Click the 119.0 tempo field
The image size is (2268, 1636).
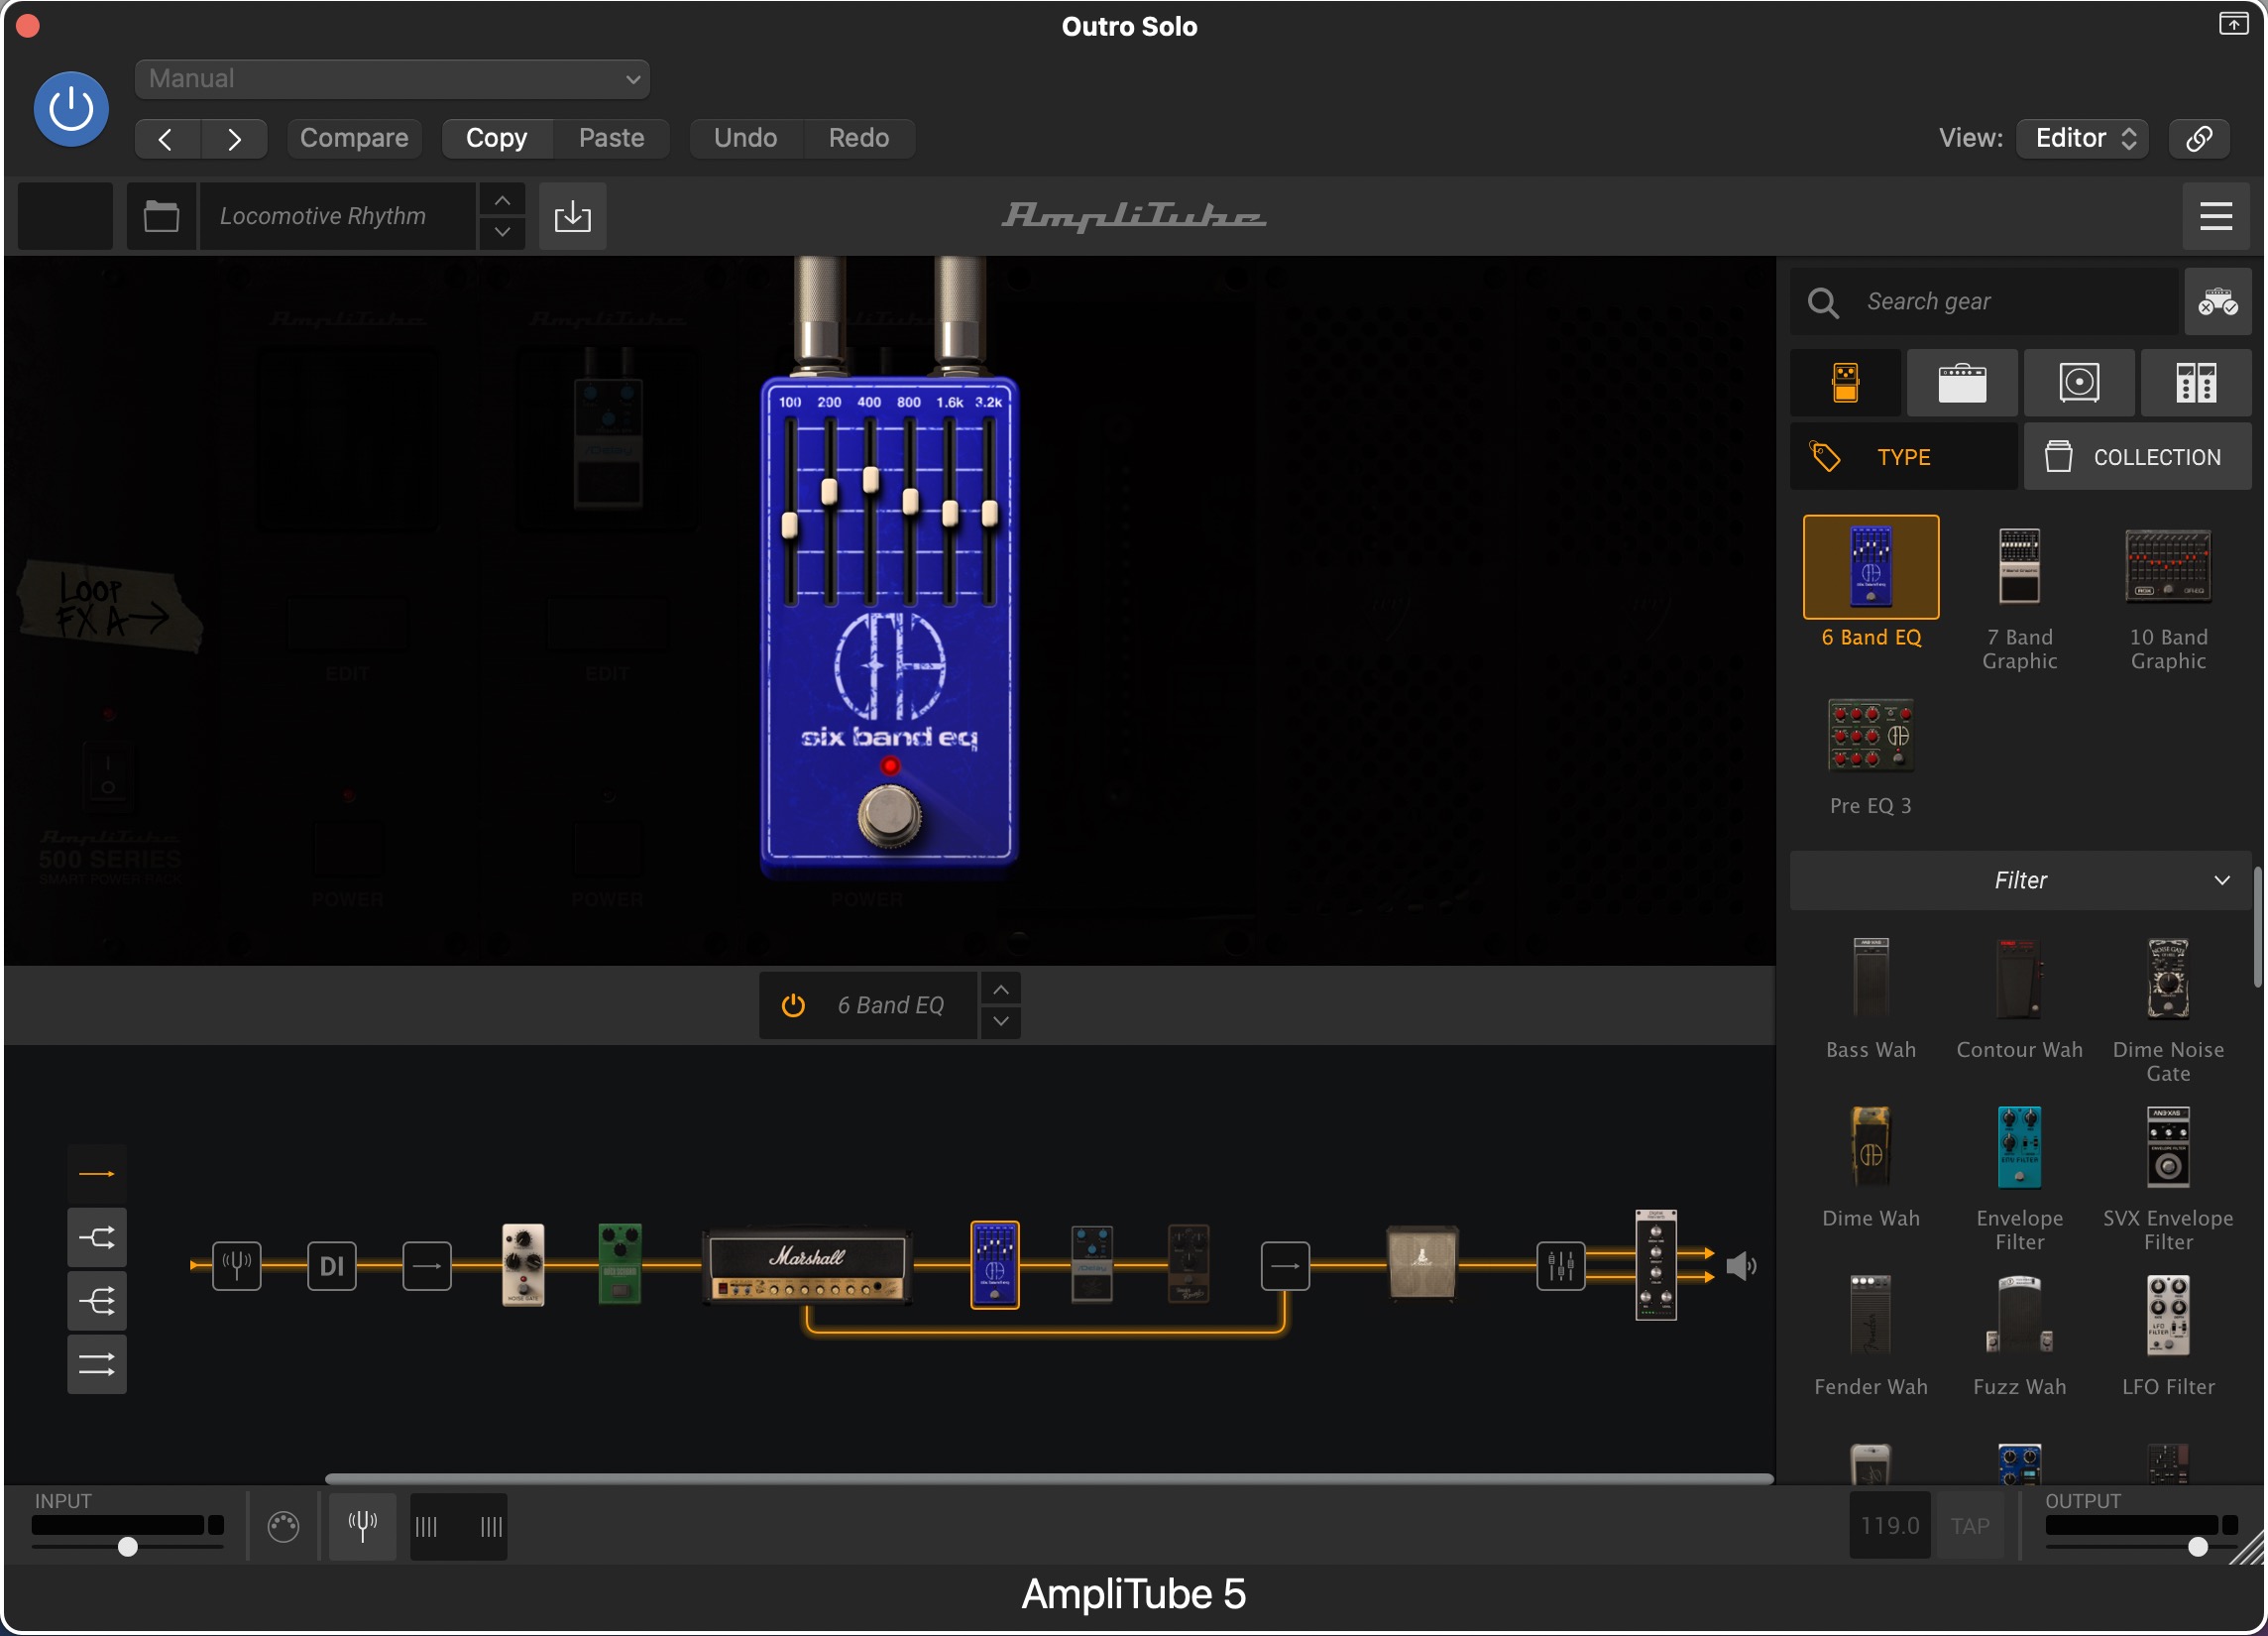(1889, 1526)
